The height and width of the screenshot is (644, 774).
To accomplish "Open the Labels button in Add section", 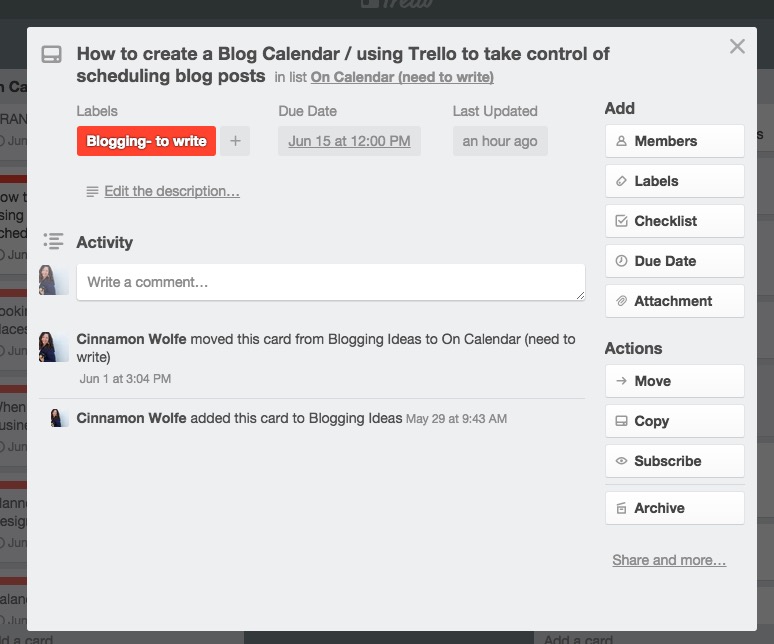I will point(674,181).
